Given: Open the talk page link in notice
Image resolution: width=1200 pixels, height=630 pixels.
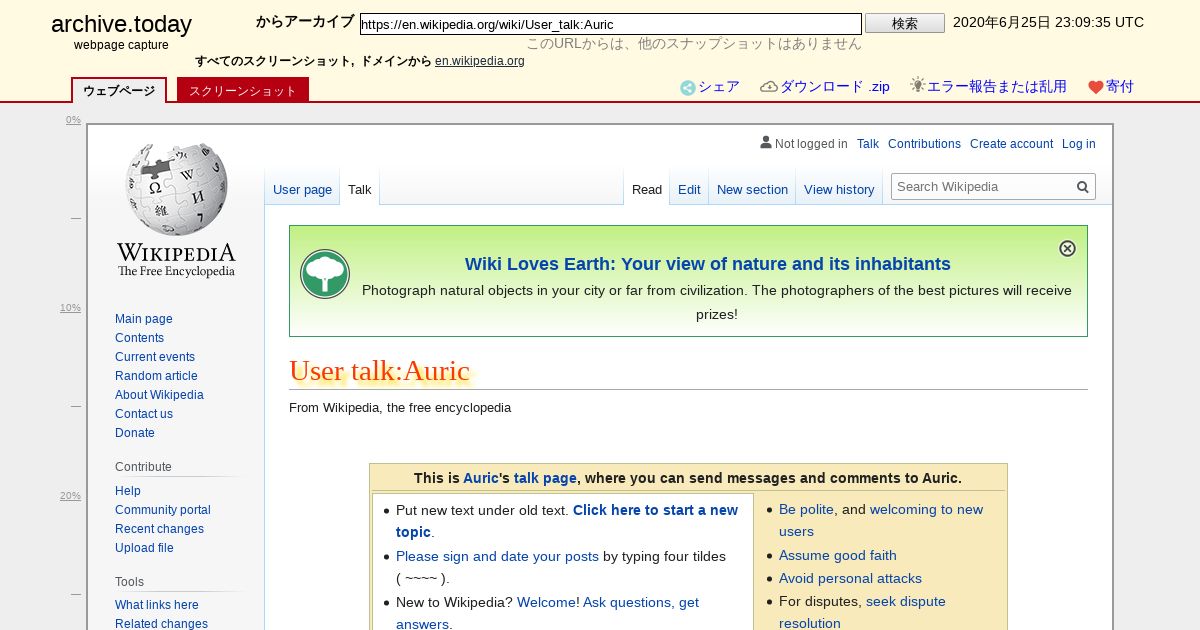Looking at the screenshot, I should pos(545,478).
